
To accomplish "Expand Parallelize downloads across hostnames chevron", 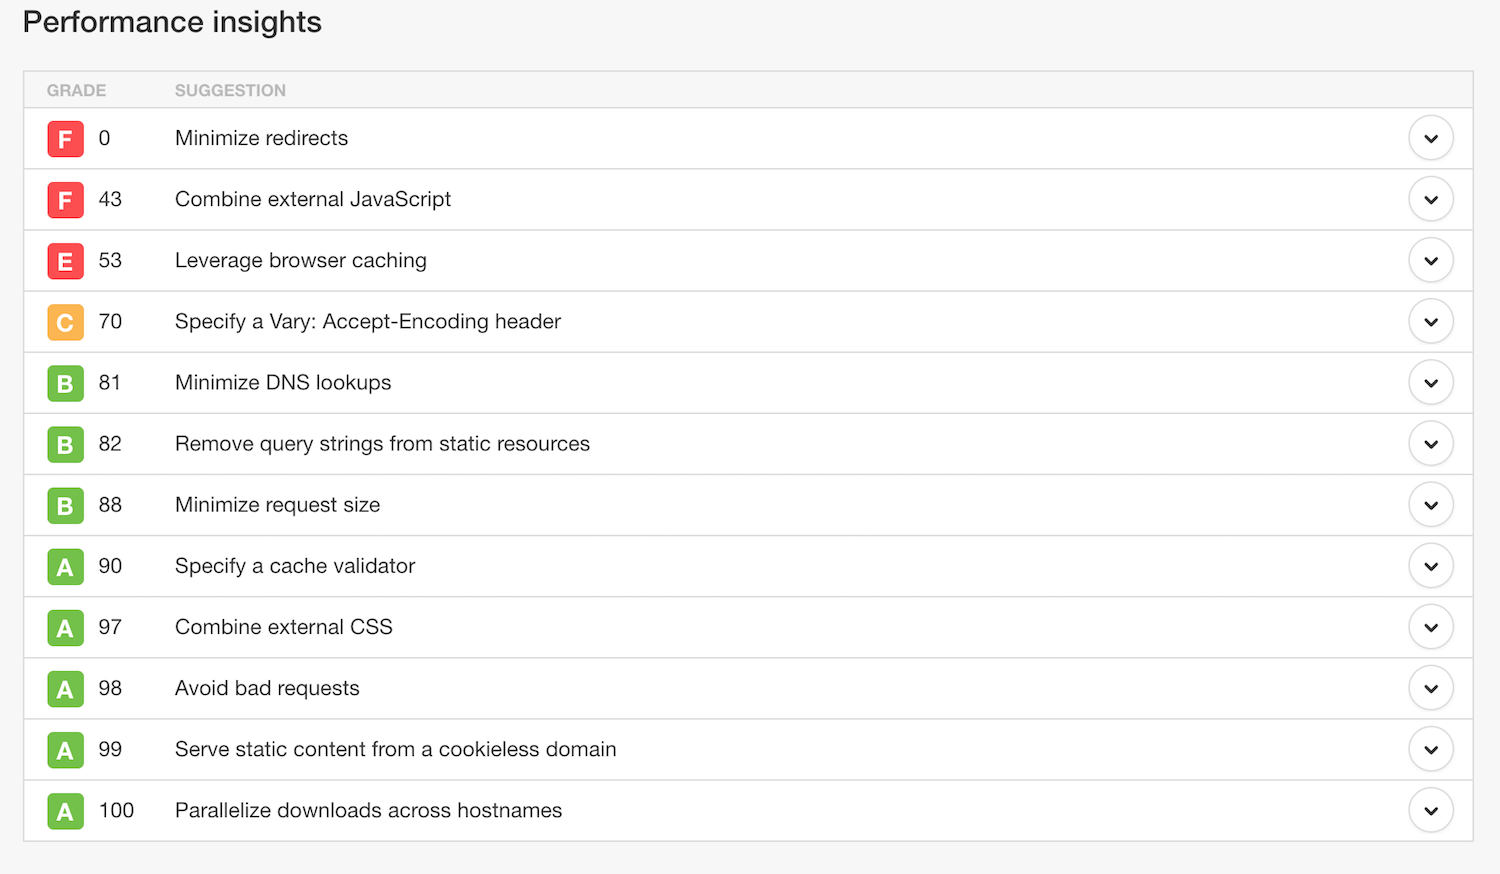I will point(1431,810).
